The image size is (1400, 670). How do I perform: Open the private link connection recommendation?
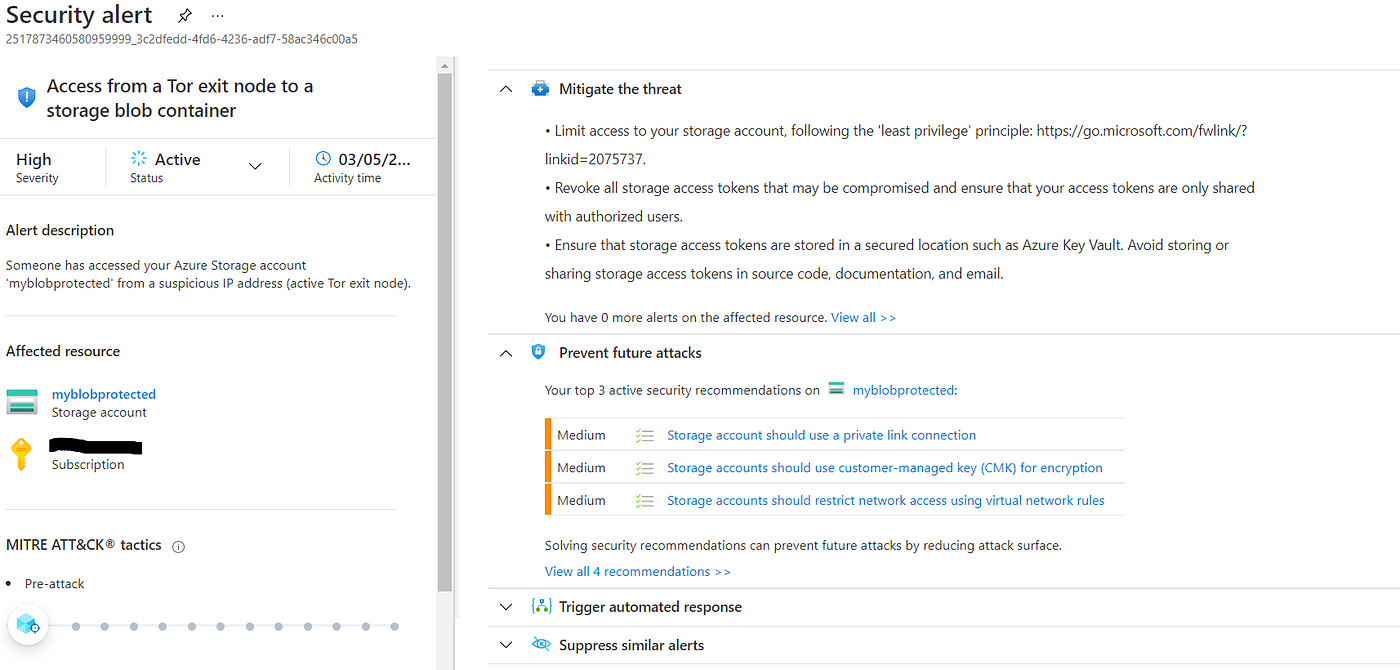pos(822,434)
